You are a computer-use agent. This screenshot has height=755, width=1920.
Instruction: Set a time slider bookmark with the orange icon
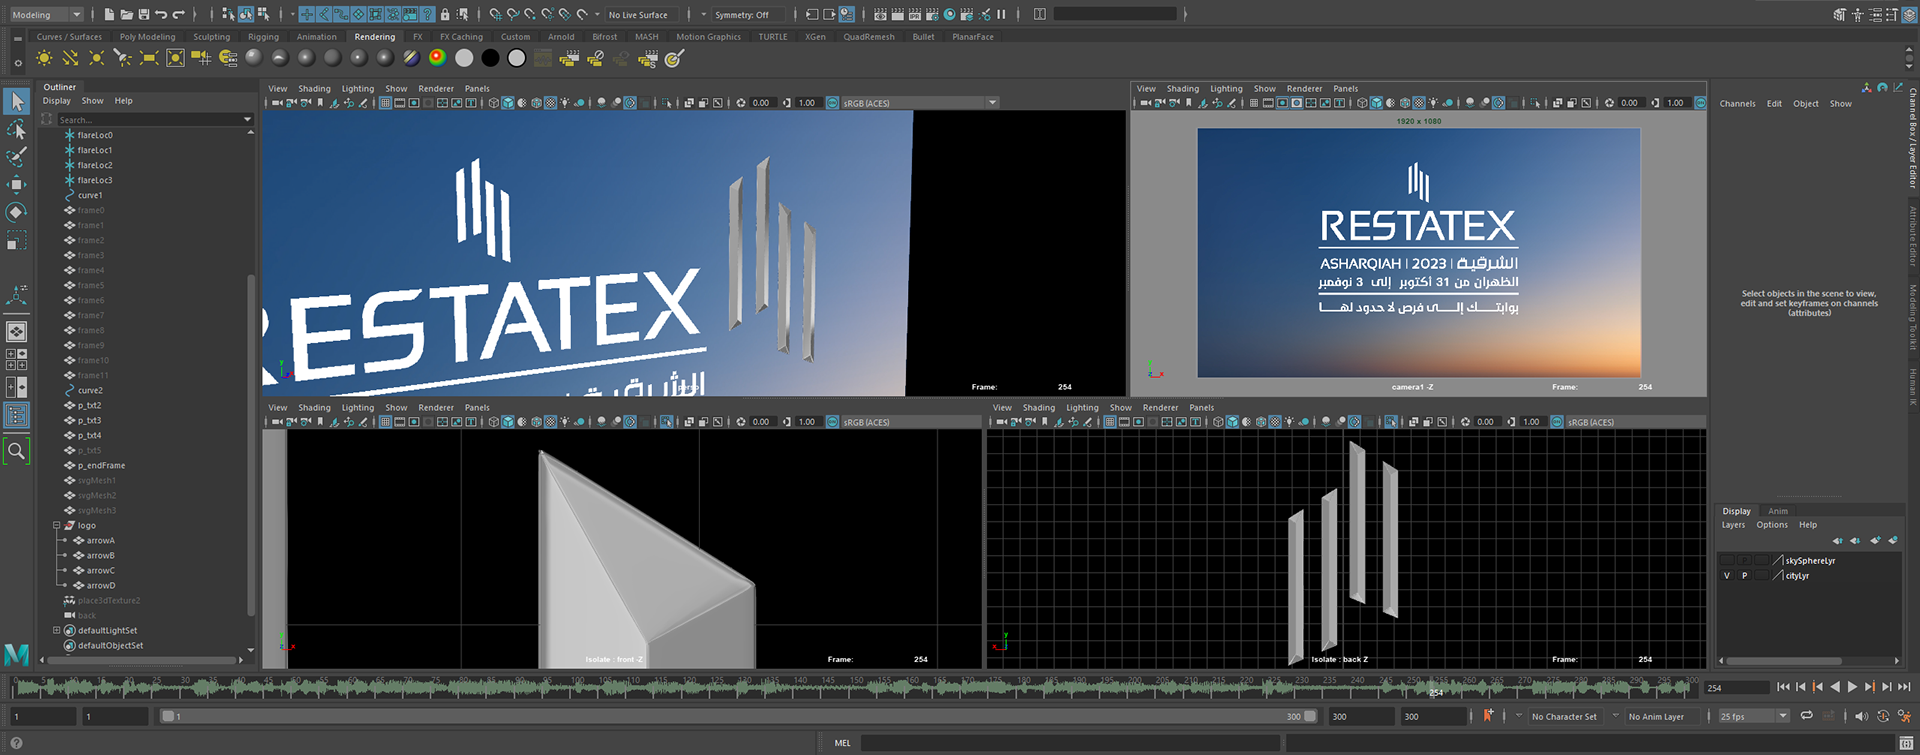click(1488, 715)
